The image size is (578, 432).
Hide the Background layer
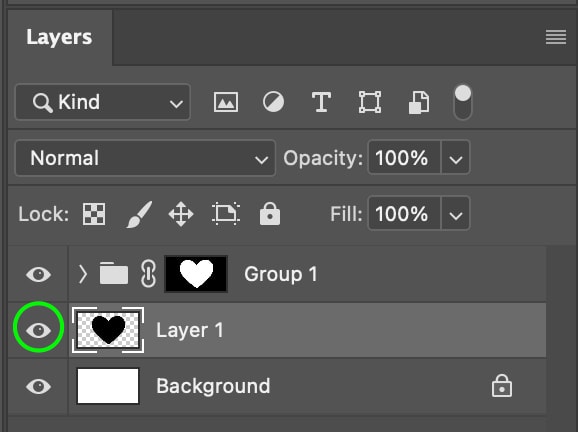coord(38,386)
